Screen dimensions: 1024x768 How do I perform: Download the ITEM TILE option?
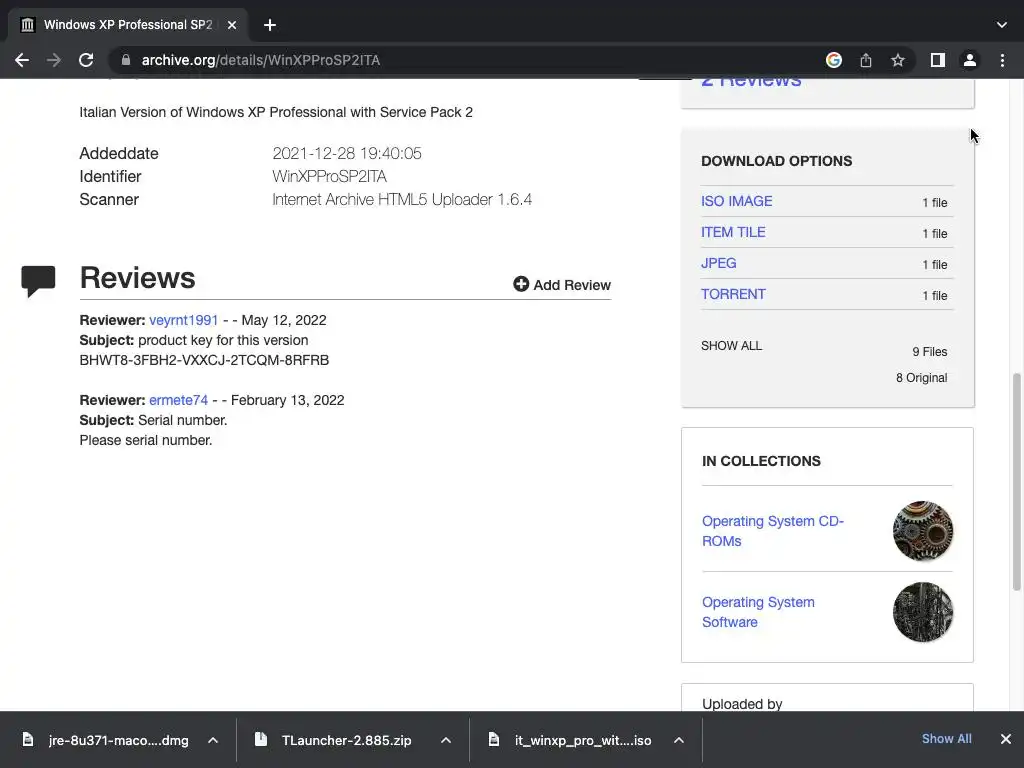(733, 232)
